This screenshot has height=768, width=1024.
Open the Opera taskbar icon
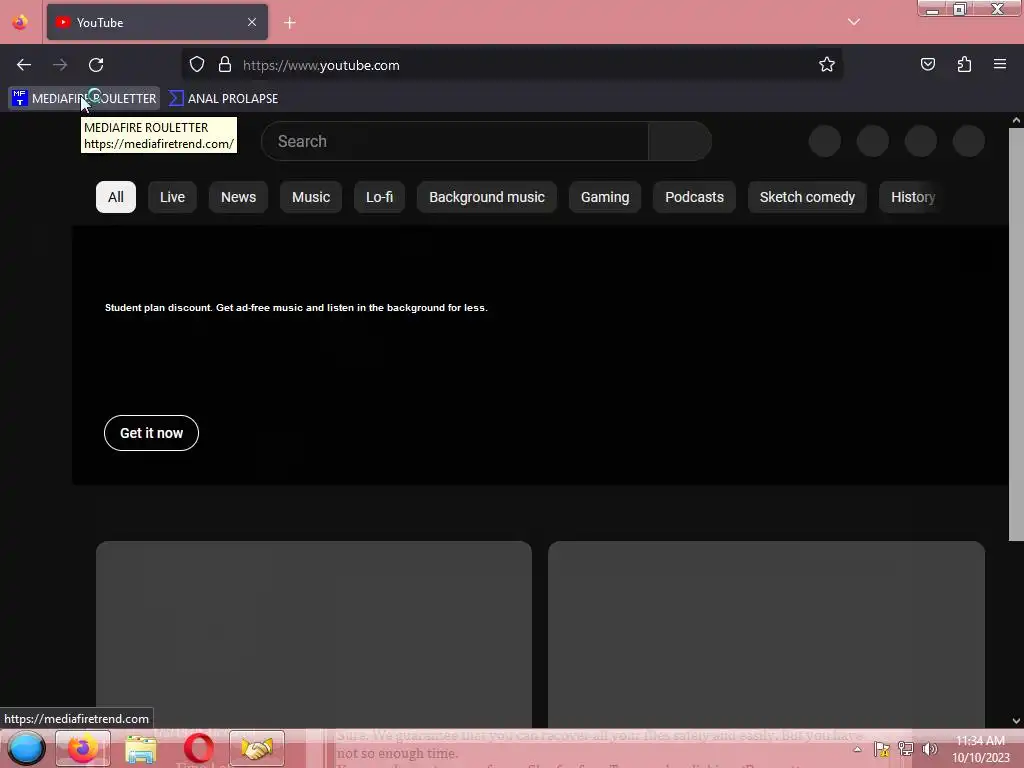tap(199, 748)
